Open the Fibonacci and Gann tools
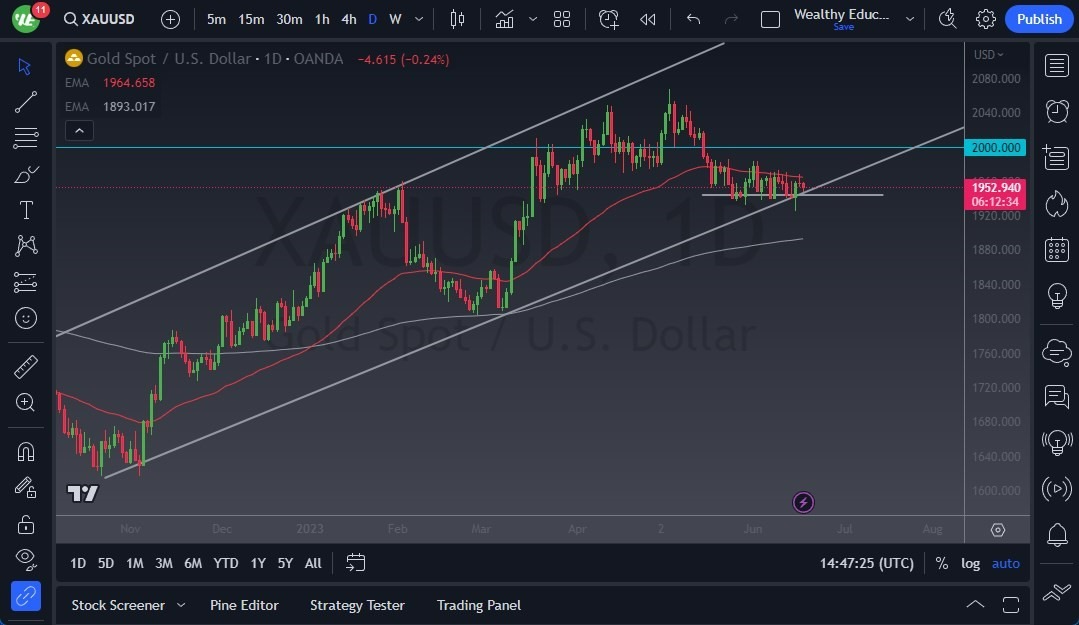The image size is (1079, 625). click(25, 138)
